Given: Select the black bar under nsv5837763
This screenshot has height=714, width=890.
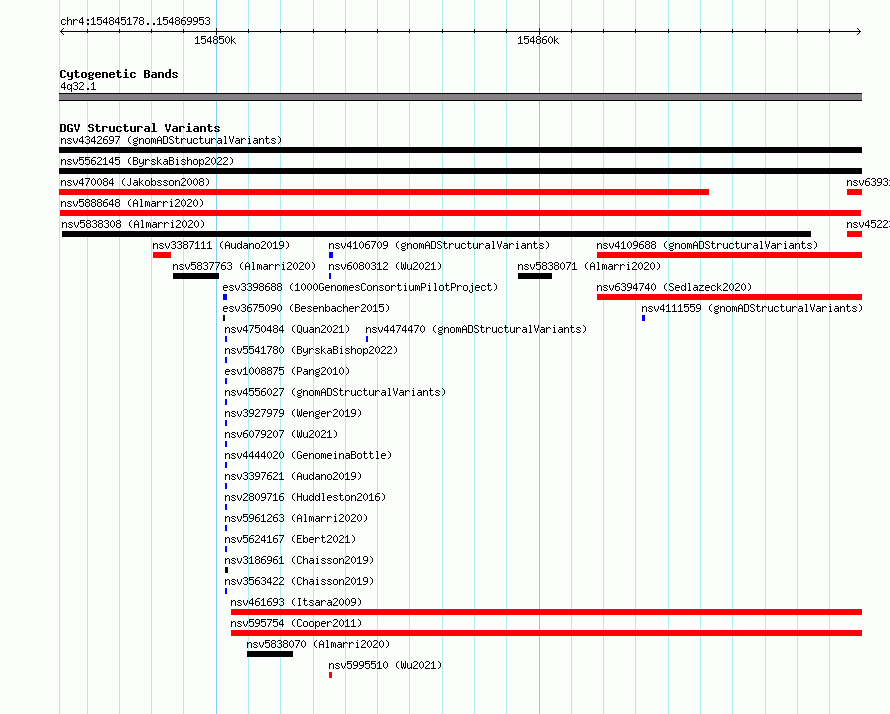Looking at the screenshot, I should pos(196,276).
